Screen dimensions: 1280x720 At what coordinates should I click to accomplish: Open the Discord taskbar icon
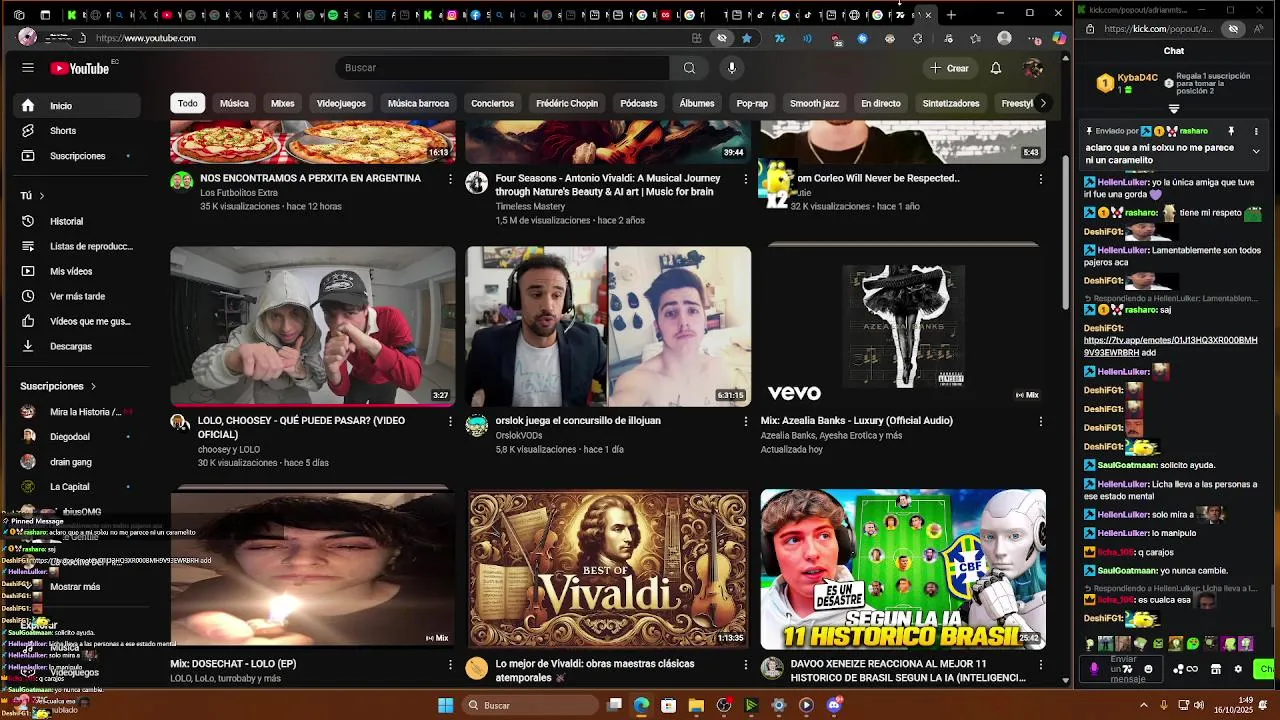tap(835, 705)
